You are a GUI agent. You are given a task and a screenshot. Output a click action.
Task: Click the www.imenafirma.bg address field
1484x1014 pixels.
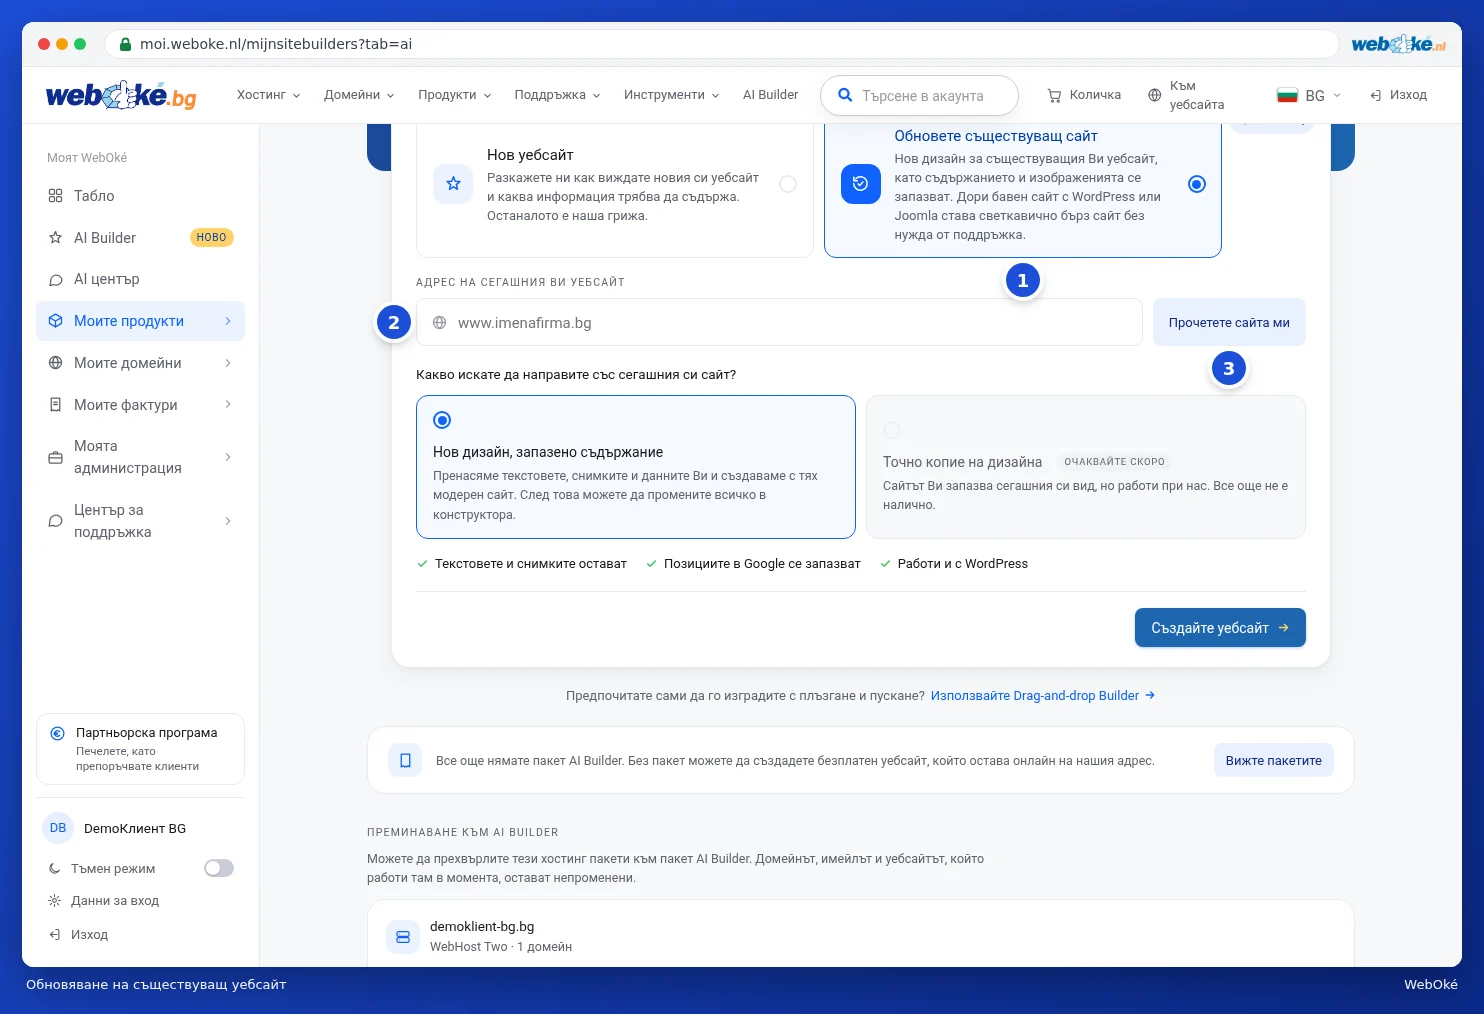tap(779, 322)
